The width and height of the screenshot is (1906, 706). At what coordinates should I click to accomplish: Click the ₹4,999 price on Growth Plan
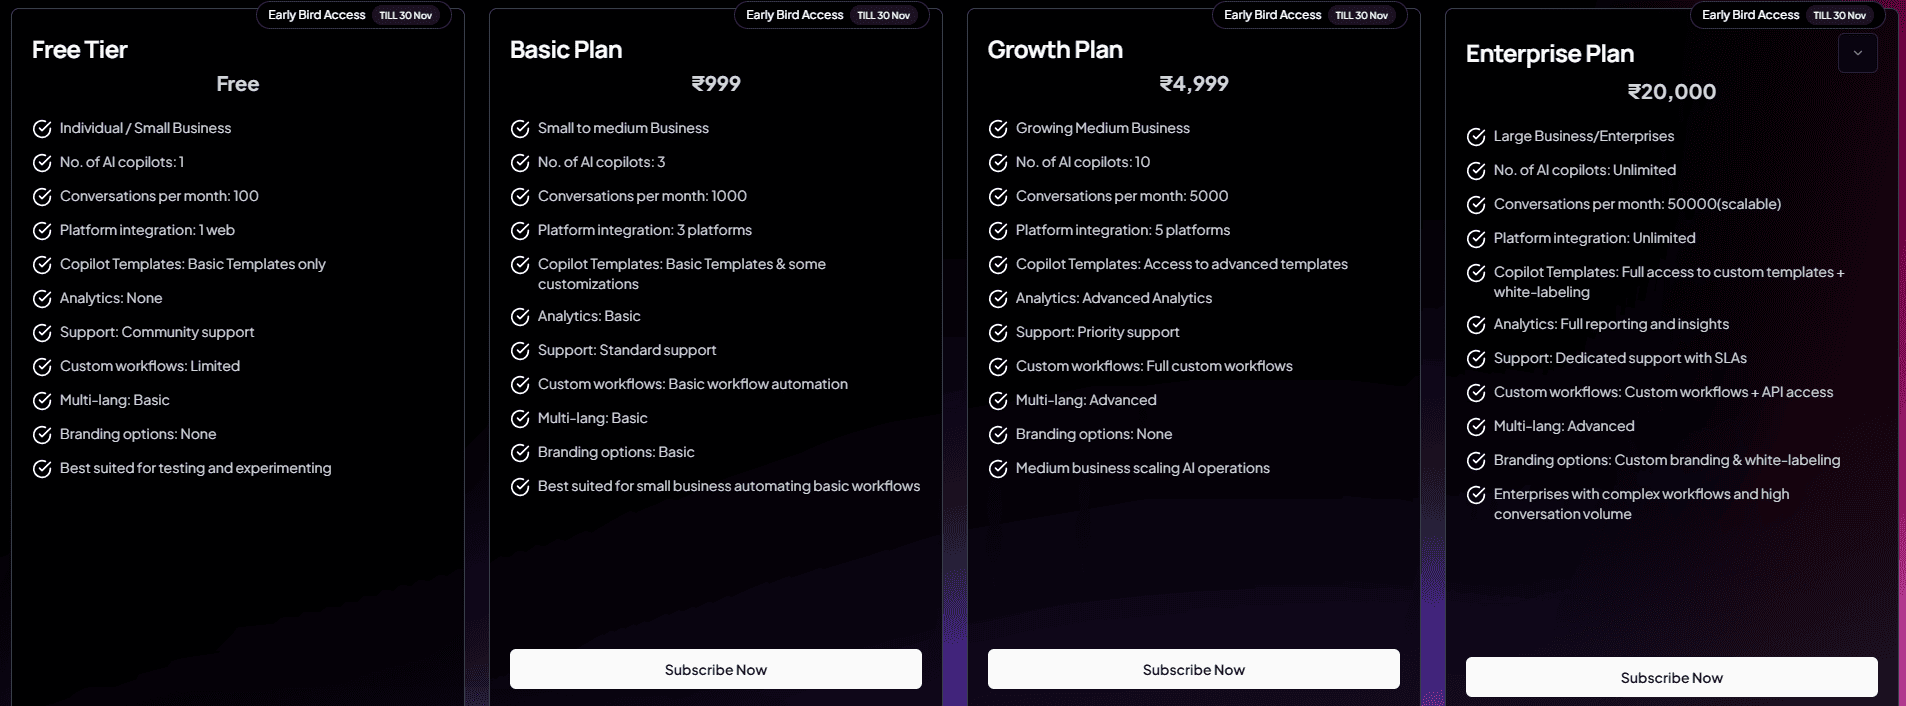(x=1193, y=84)
